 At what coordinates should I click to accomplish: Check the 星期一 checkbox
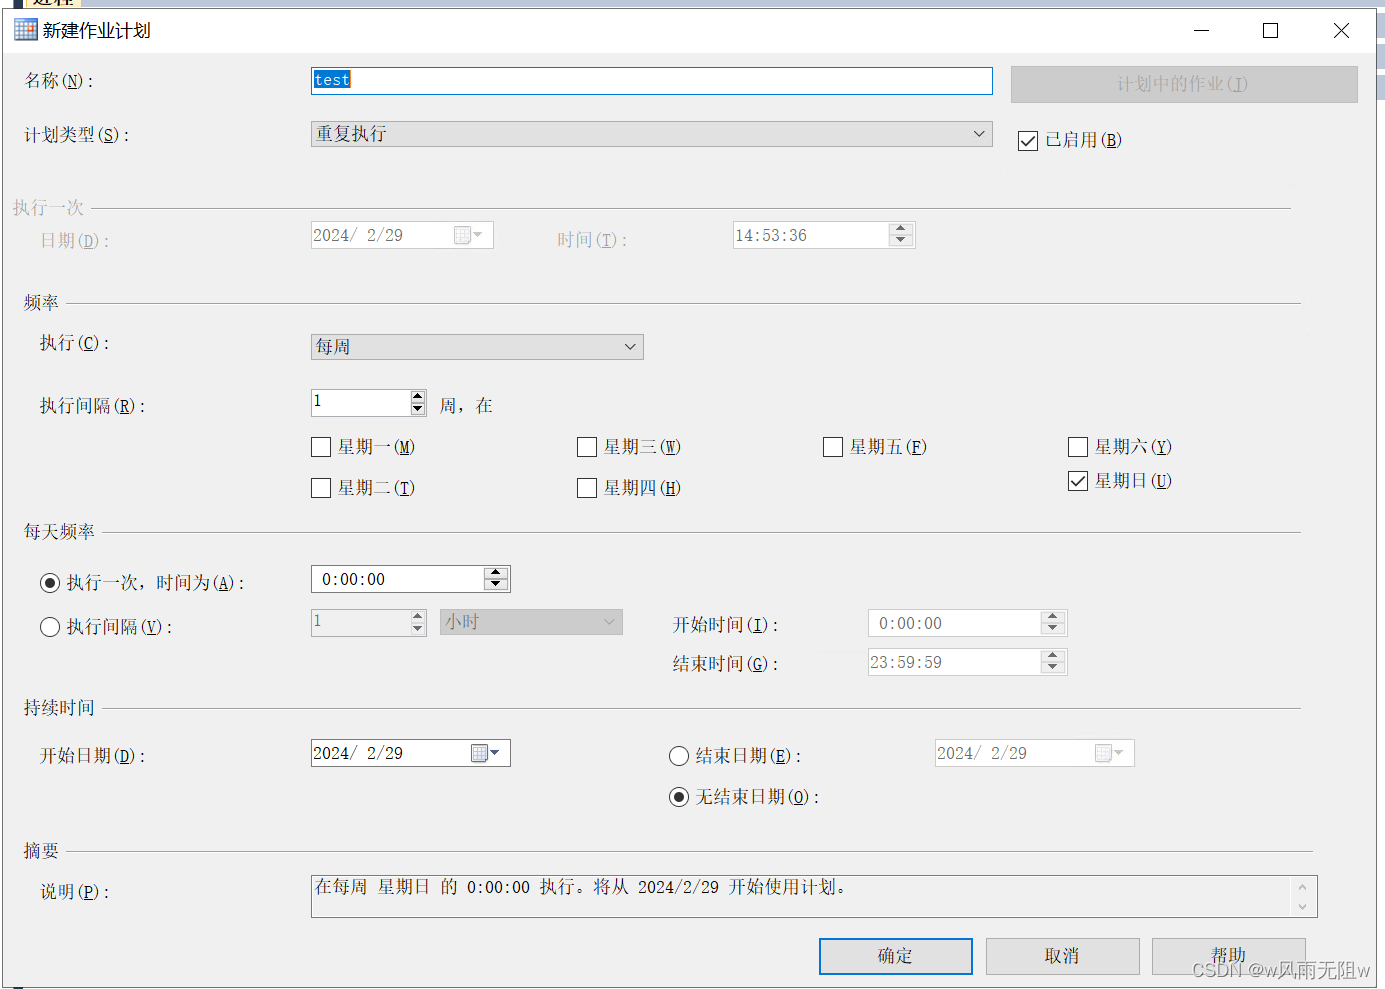pos(321,447)
